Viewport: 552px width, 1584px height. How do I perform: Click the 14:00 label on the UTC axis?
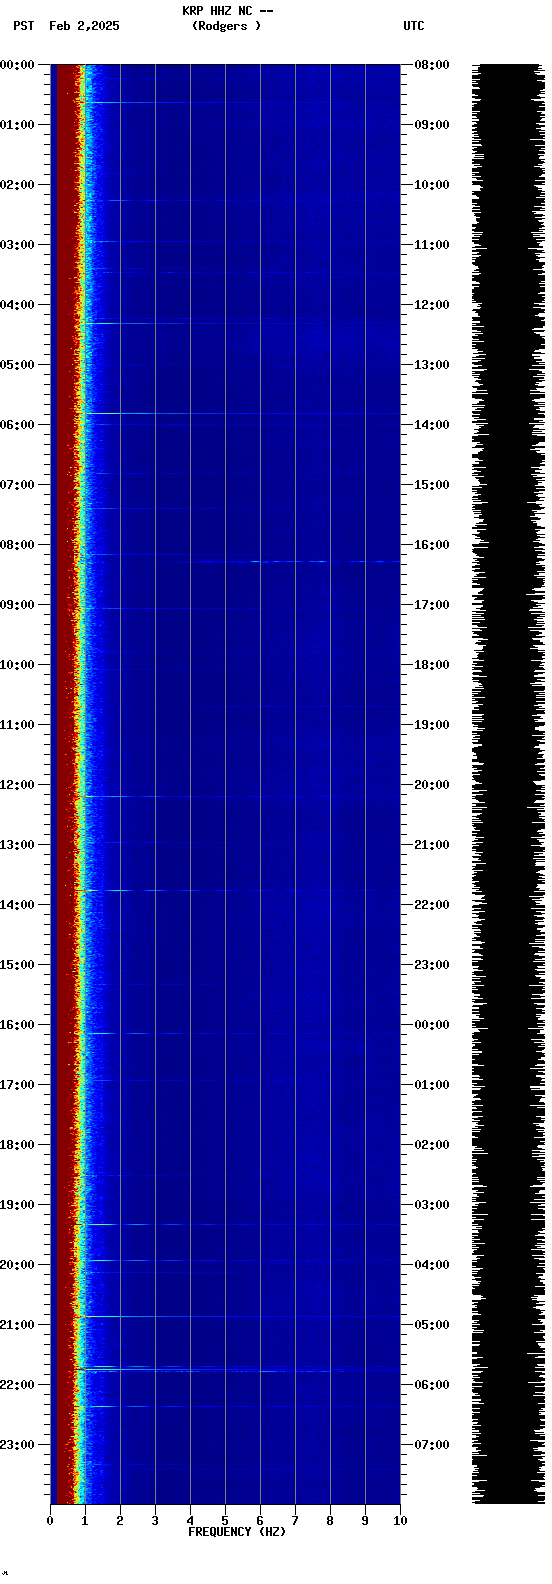tap(432, 425)
